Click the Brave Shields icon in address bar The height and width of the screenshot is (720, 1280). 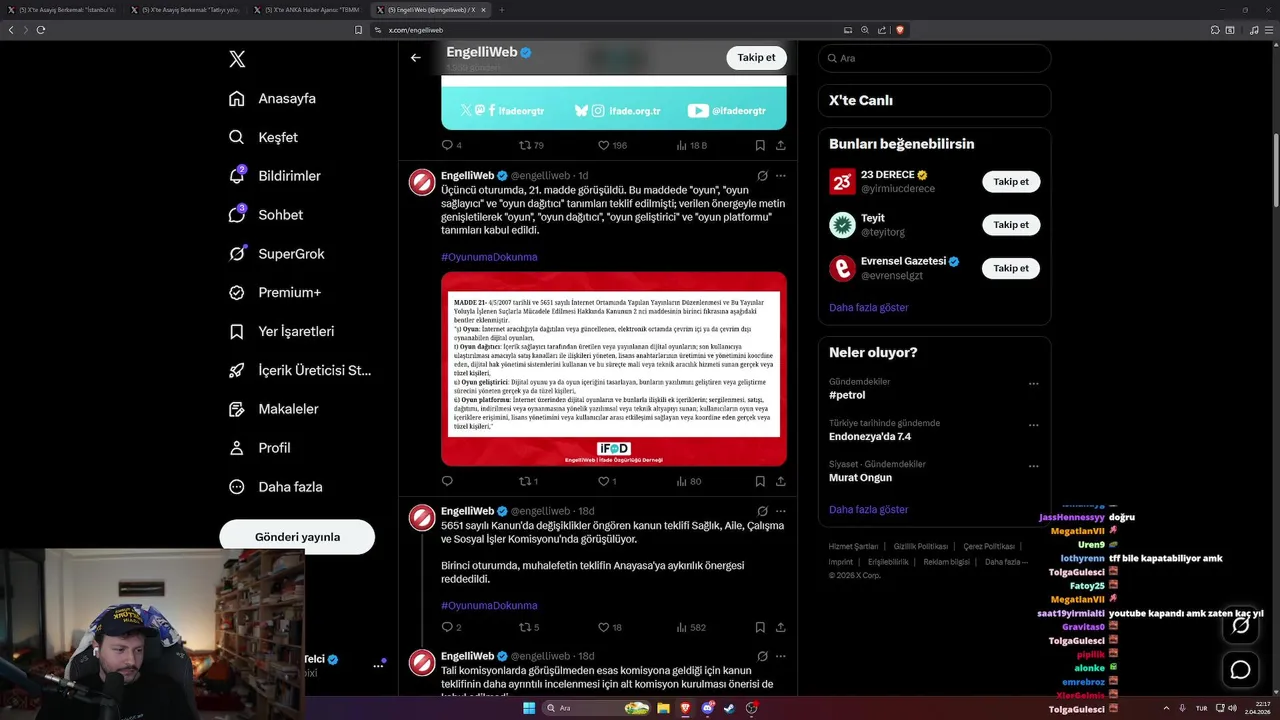click(899, 30)
